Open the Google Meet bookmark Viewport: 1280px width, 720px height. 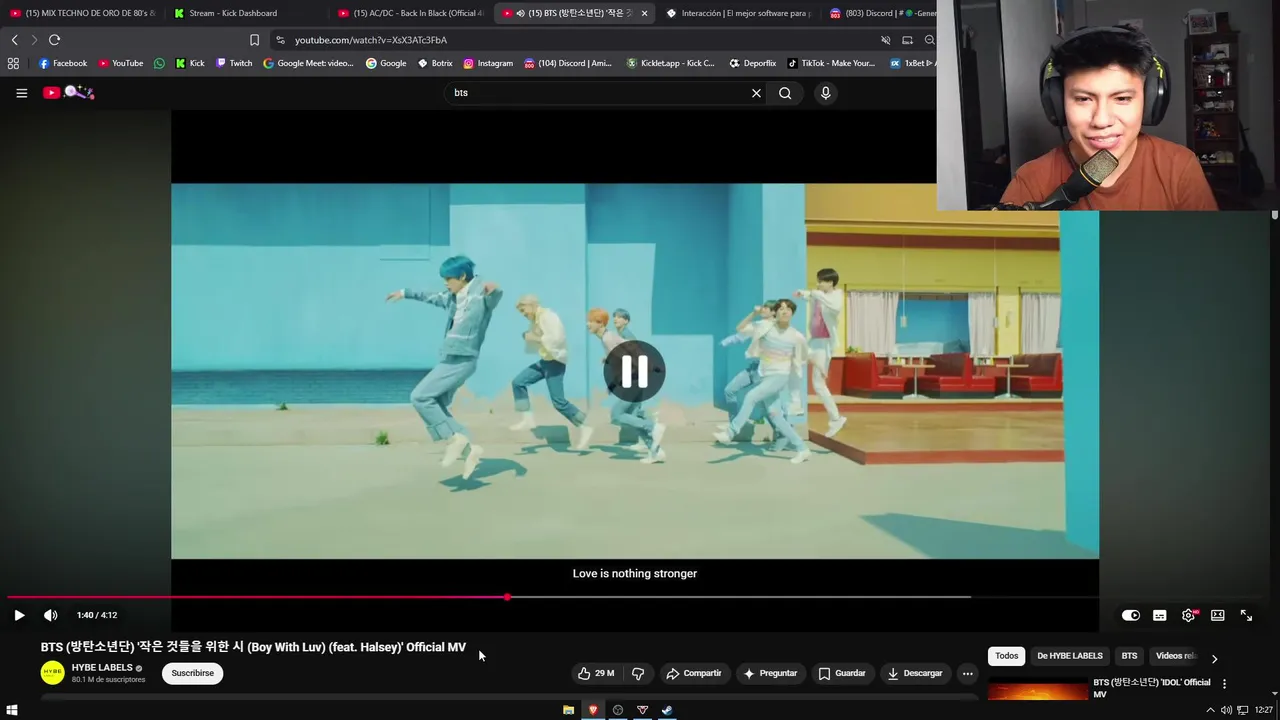(x=309, y=63)
